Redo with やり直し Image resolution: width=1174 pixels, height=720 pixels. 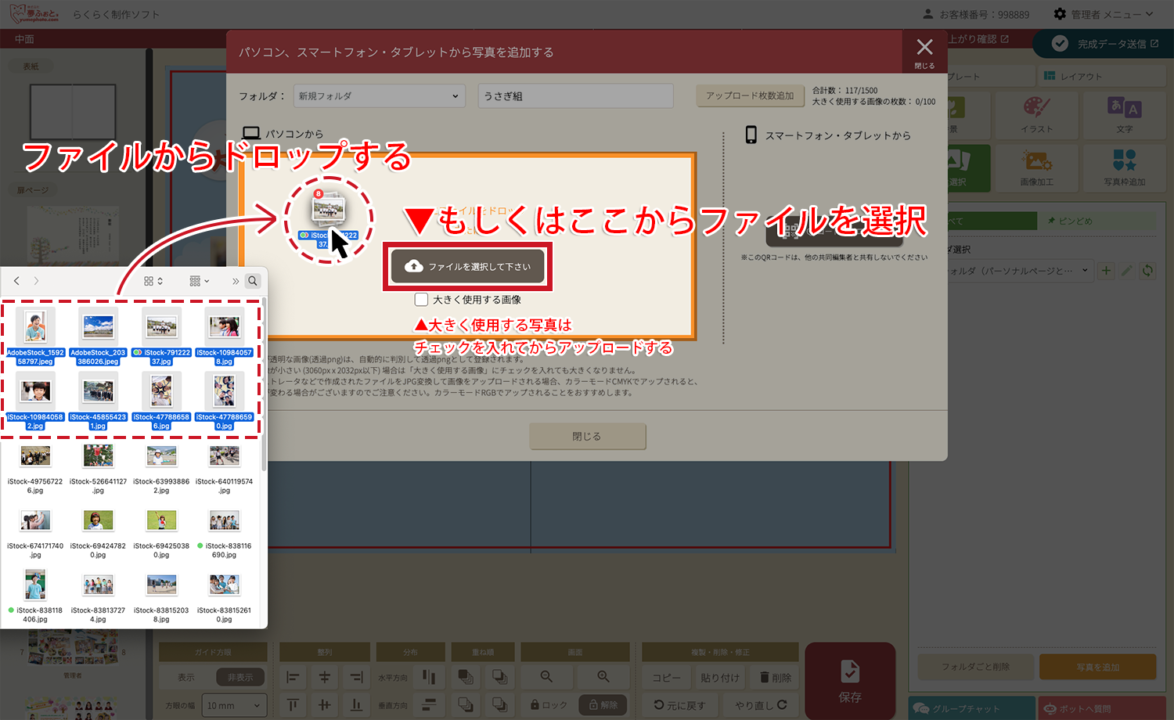click(761, 704)
